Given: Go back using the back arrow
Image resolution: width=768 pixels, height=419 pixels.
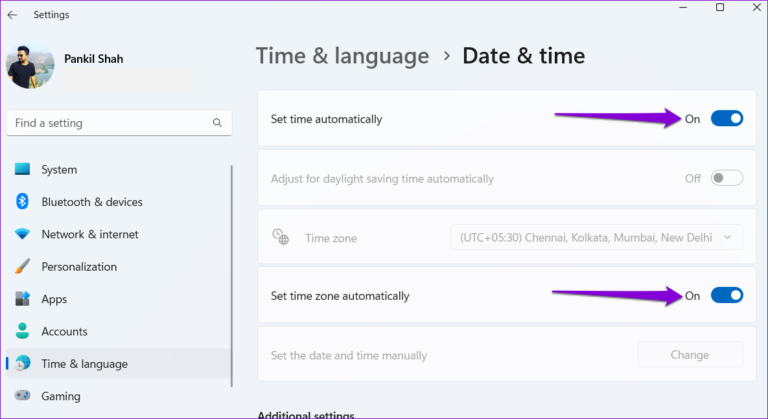Looking at the screenshot, I should click(x=13, y=15).
